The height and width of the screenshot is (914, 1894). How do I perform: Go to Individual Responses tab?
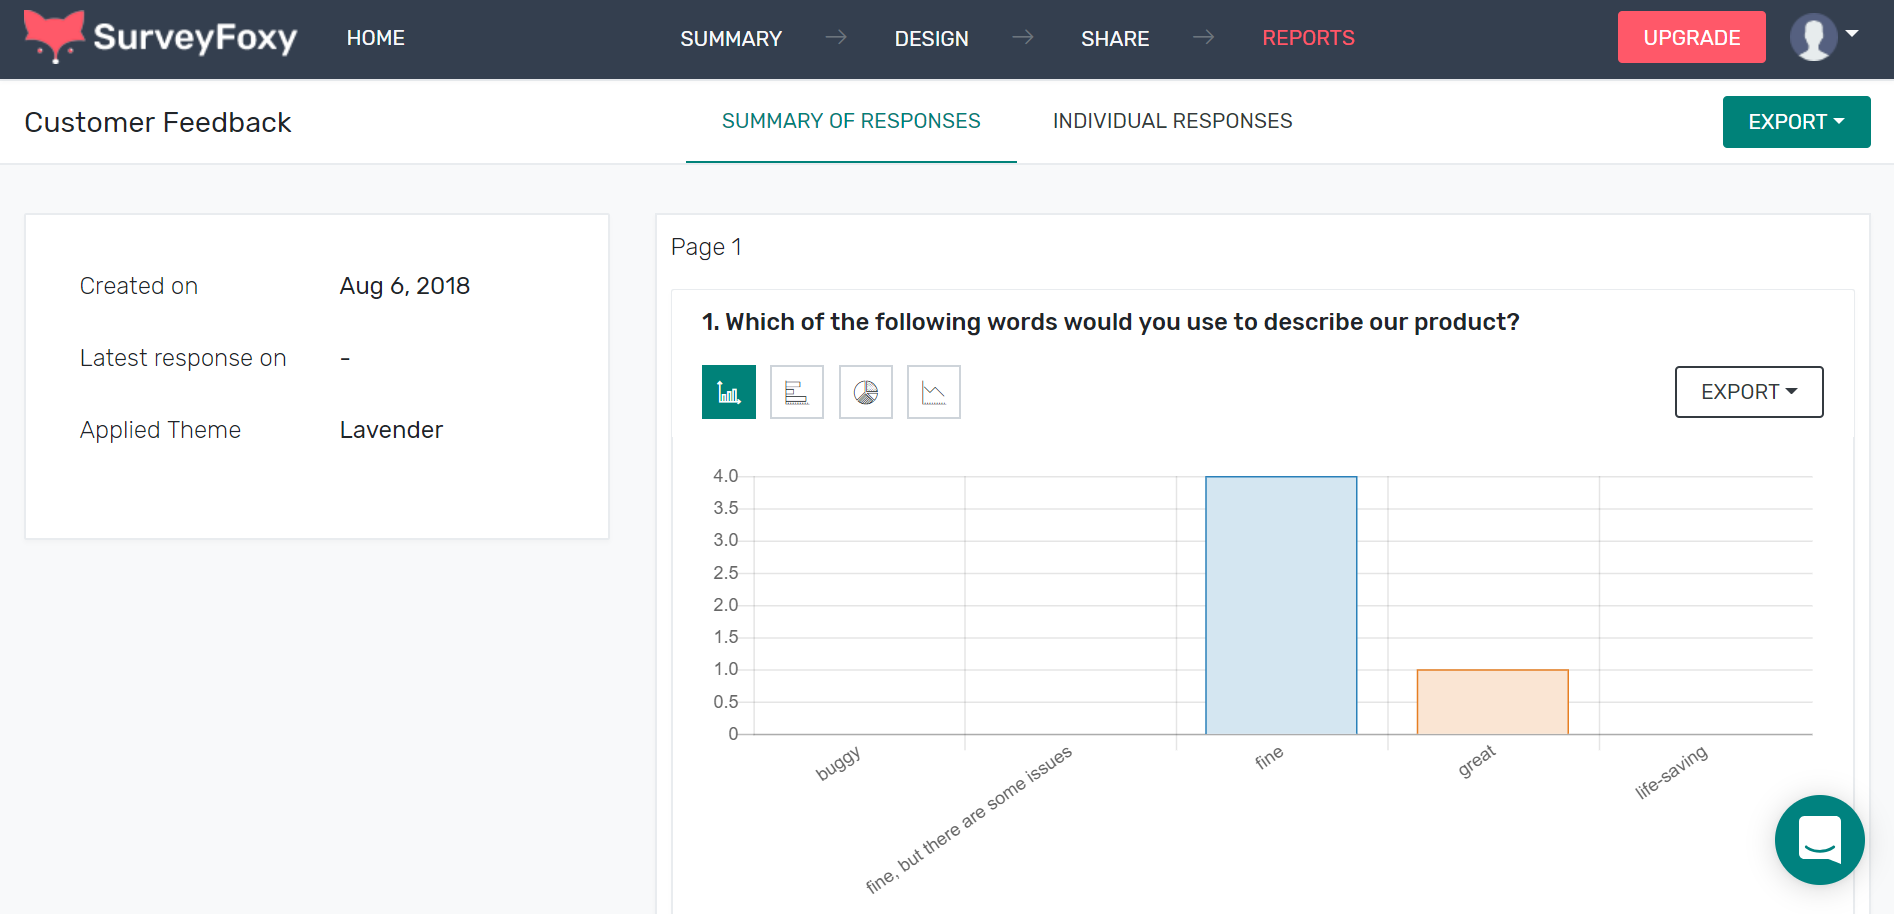1172,121
